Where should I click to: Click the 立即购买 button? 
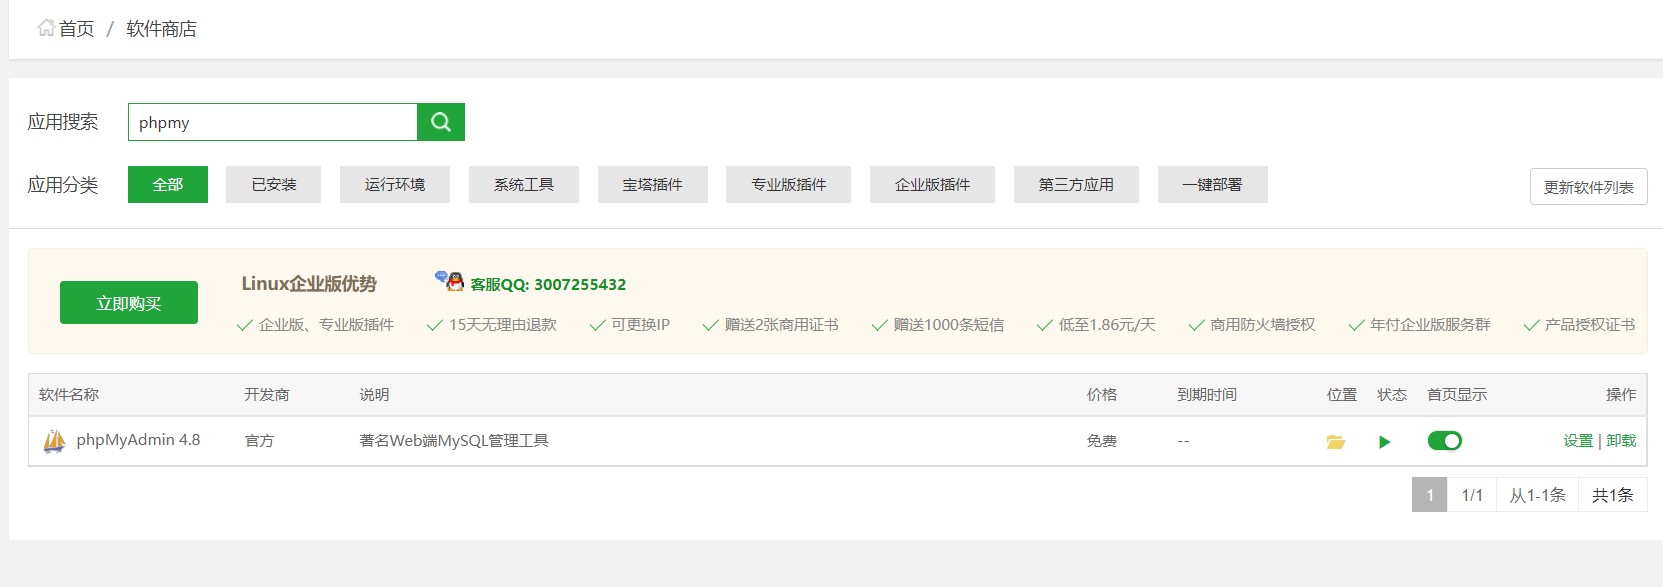coord(129,303)
